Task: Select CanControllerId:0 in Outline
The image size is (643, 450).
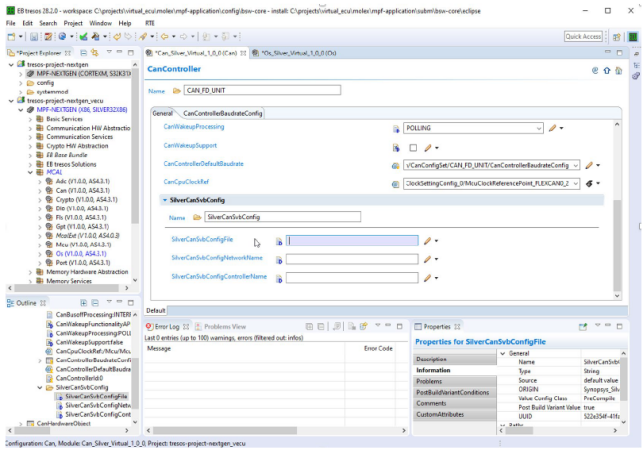Action: [79, 379]
